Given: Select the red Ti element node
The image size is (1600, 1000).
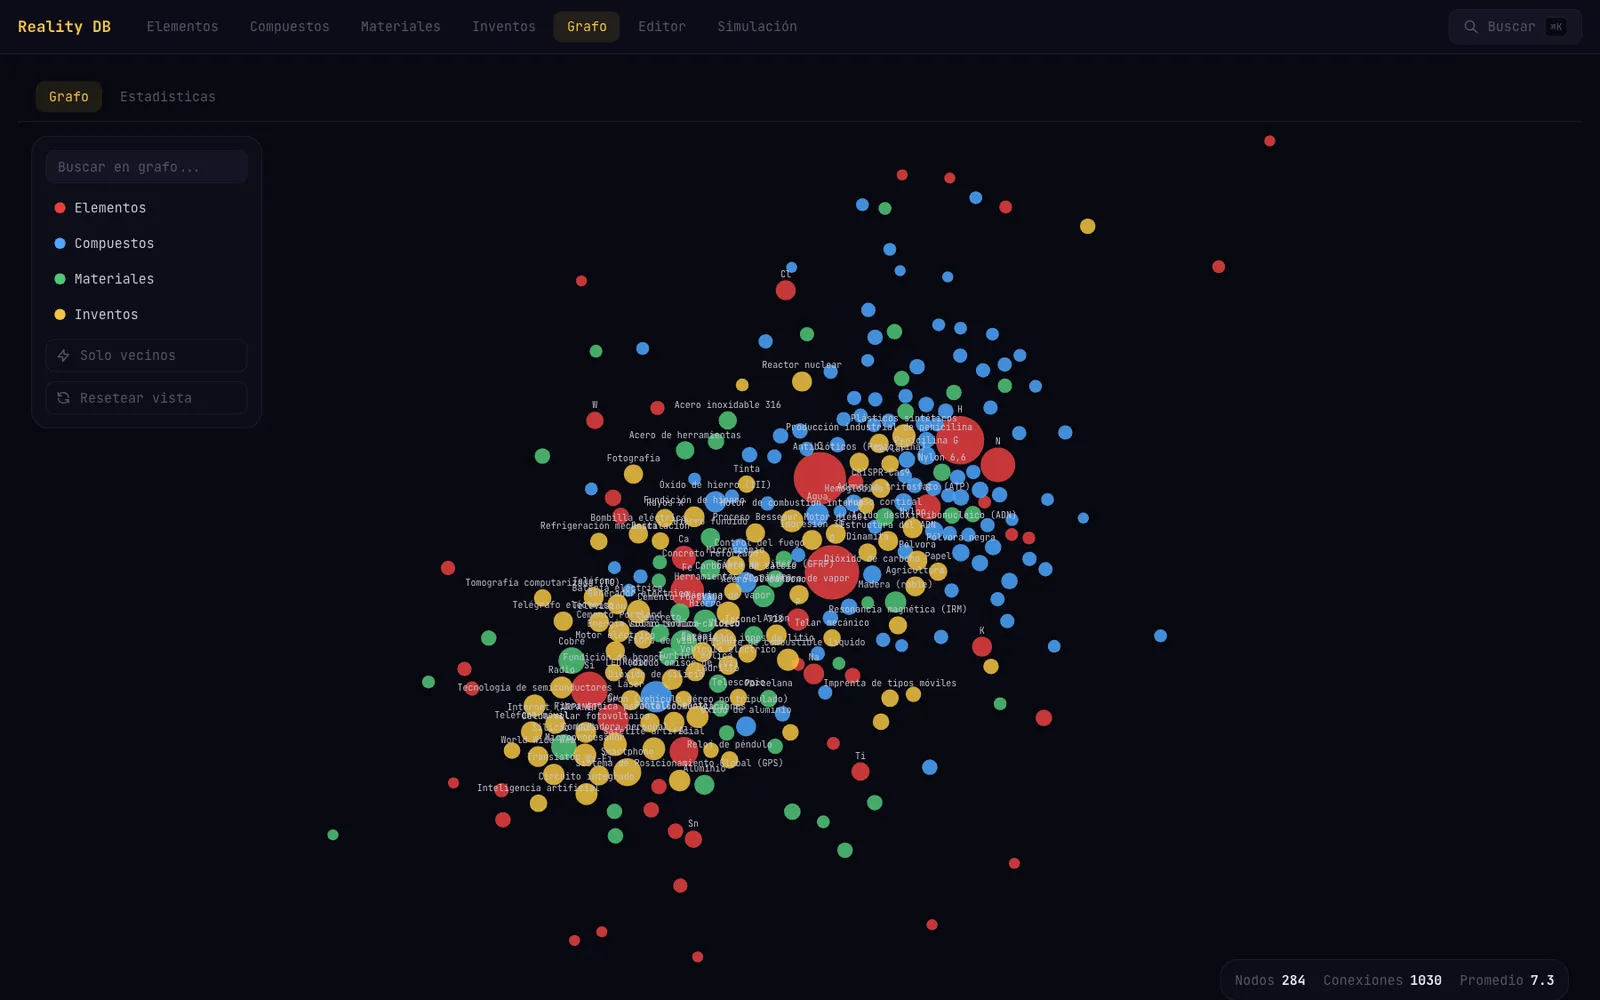Looking at the screenshot, I should [860, 771].
